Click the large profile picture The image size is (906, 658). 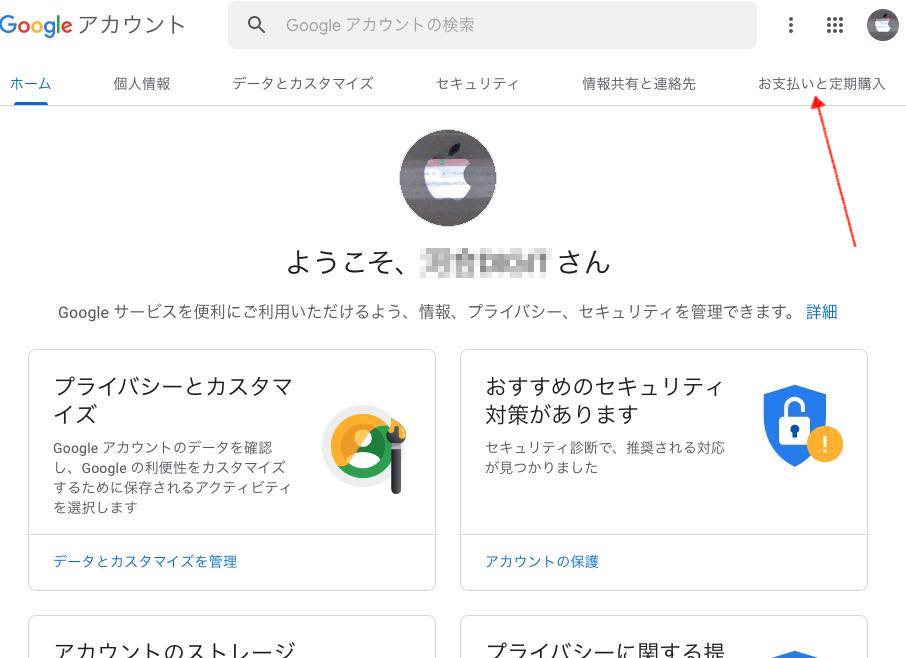tap(448, 177)
